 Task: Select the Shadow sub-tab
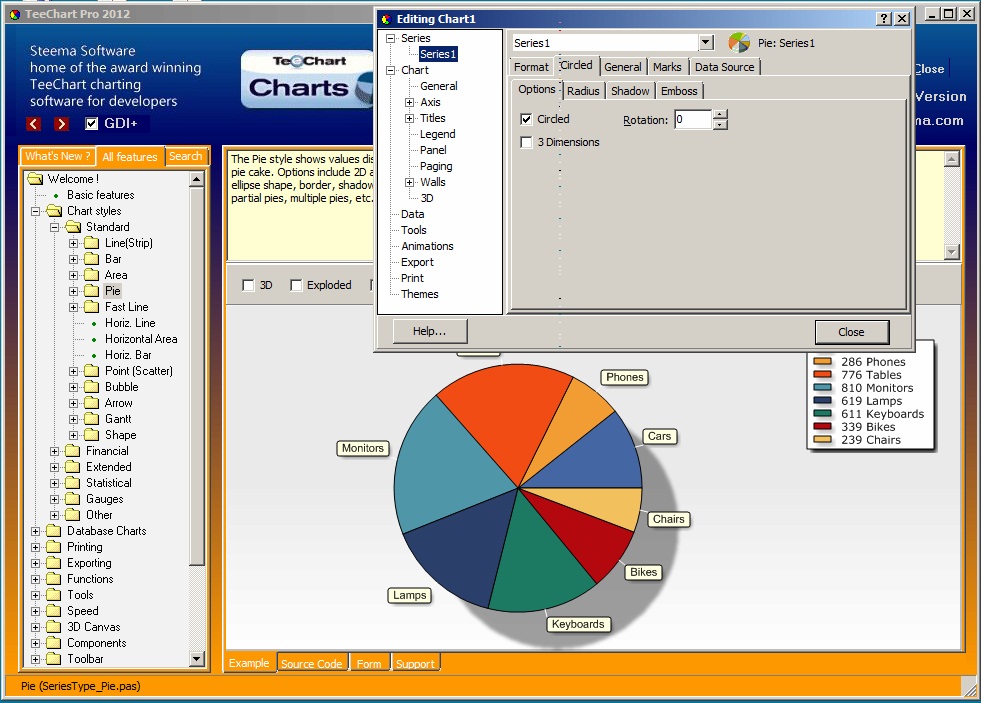(630, 91)
